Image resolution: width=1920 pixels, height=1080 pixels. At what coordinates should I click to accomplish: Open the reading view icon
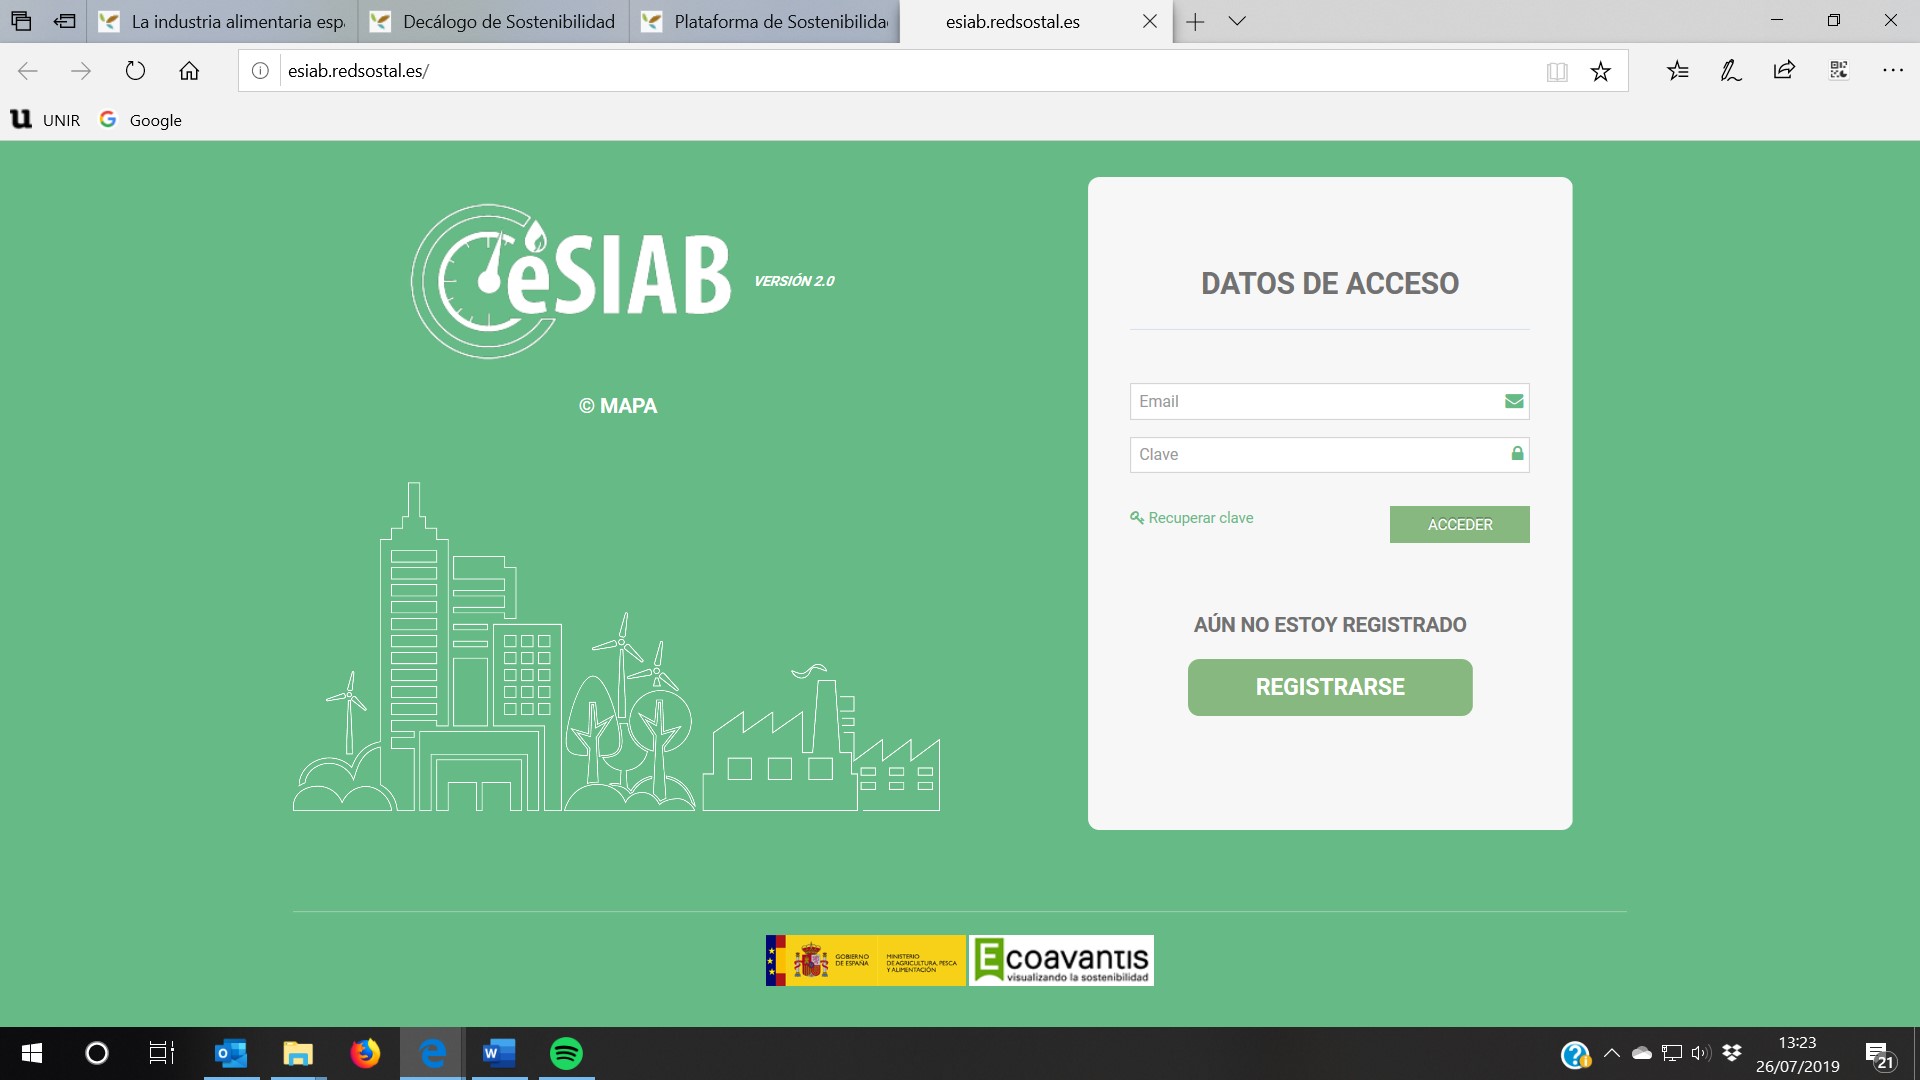coord(1556,71)
